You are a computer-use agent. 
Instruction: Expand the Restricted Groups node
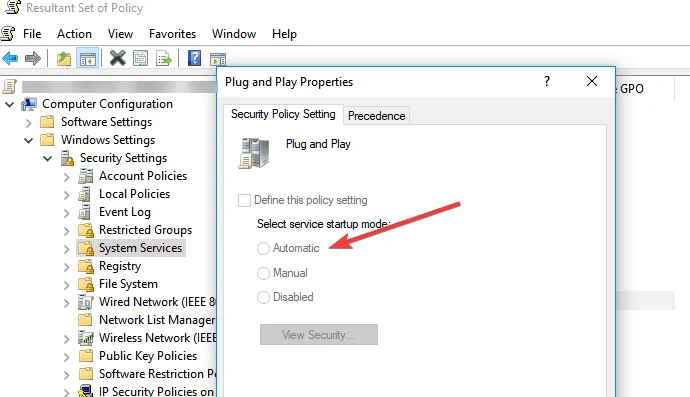click(x=66, y=231)
